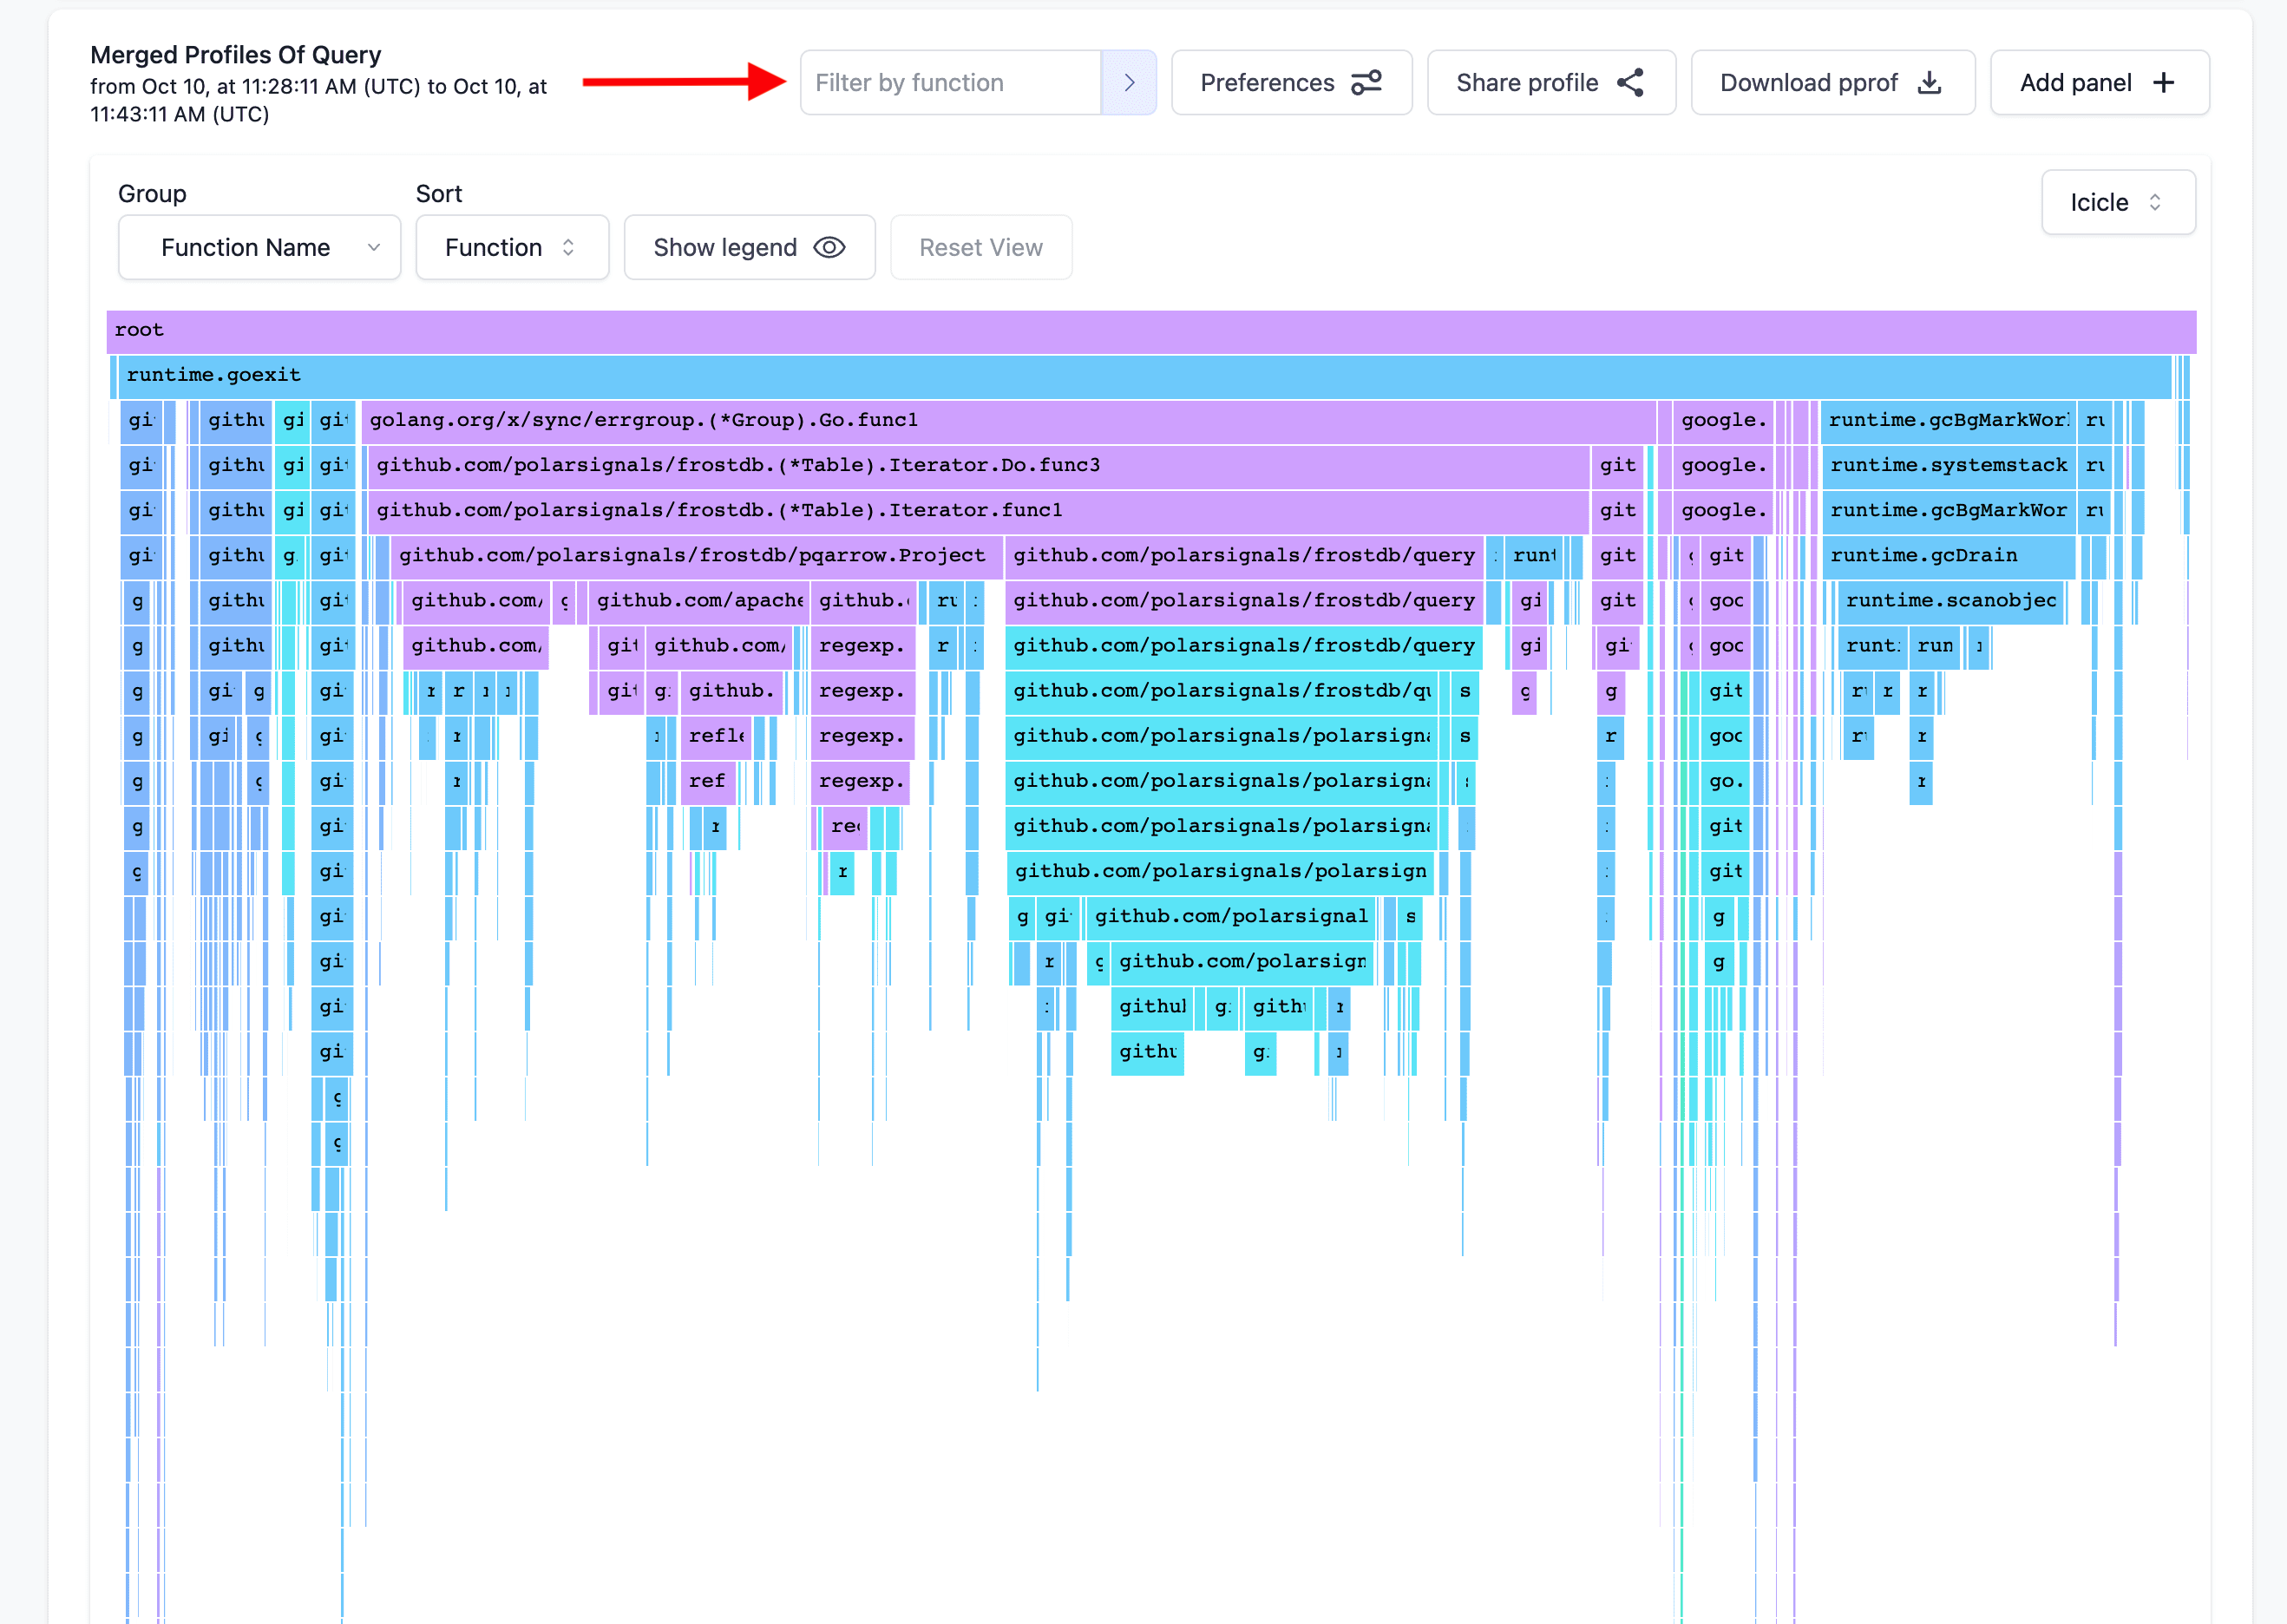Click the Download pprof download icon
The height and width of the screenshot is (1624, 2287).
pyautogui.click(x=1929, y=83)
